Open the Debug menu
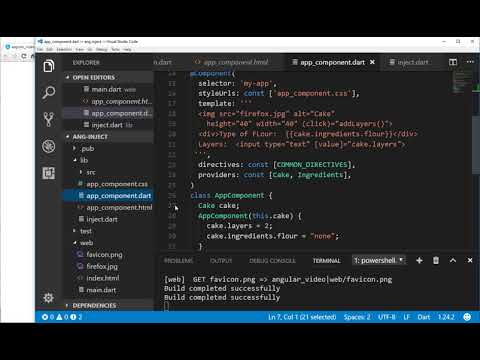The image size is (480, 360). point(102,49)
